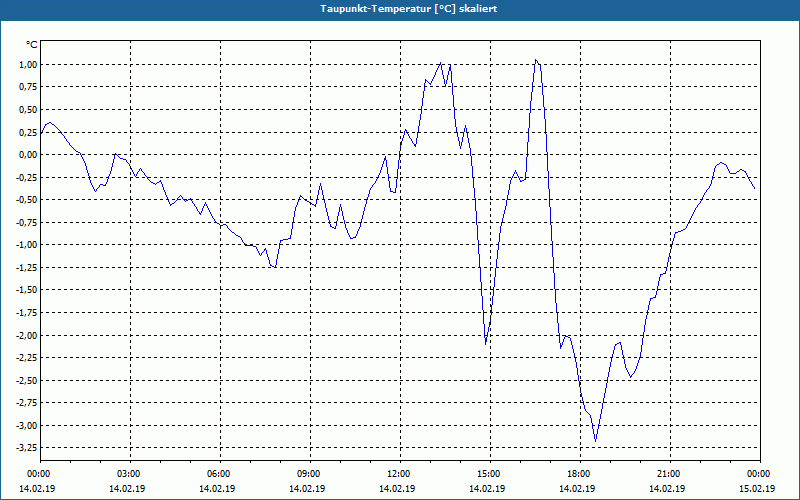Viewport: 800px width, 500px height.
Task: Select the -3,25 y-axis label
Action: 27,448
